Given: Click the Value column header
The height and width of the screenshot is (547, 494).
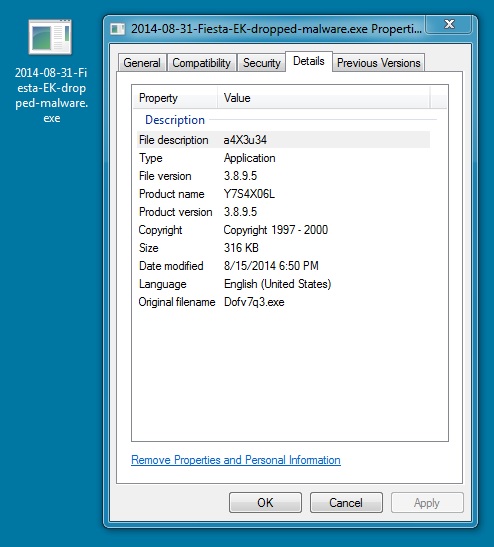Looking at the screenshot, I should (x=324, y=98).
